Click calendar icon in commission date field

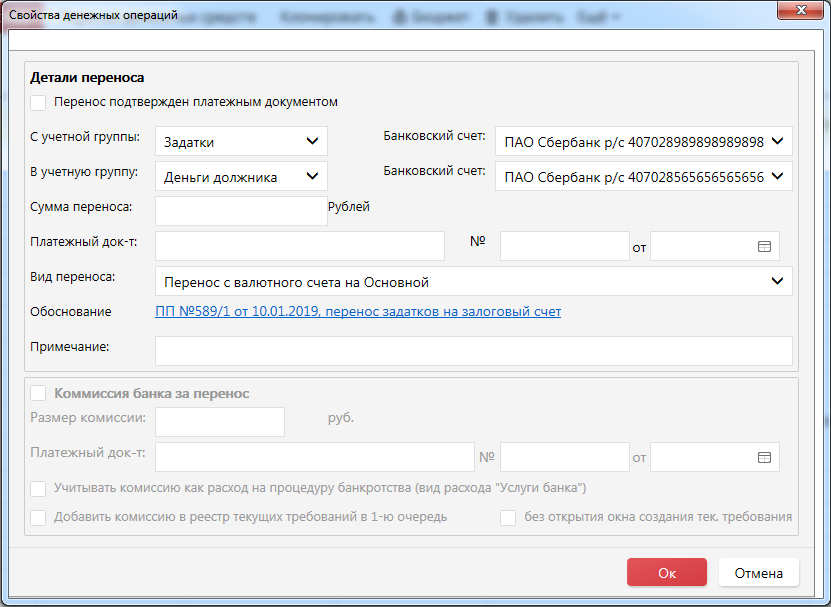[764, 457]
